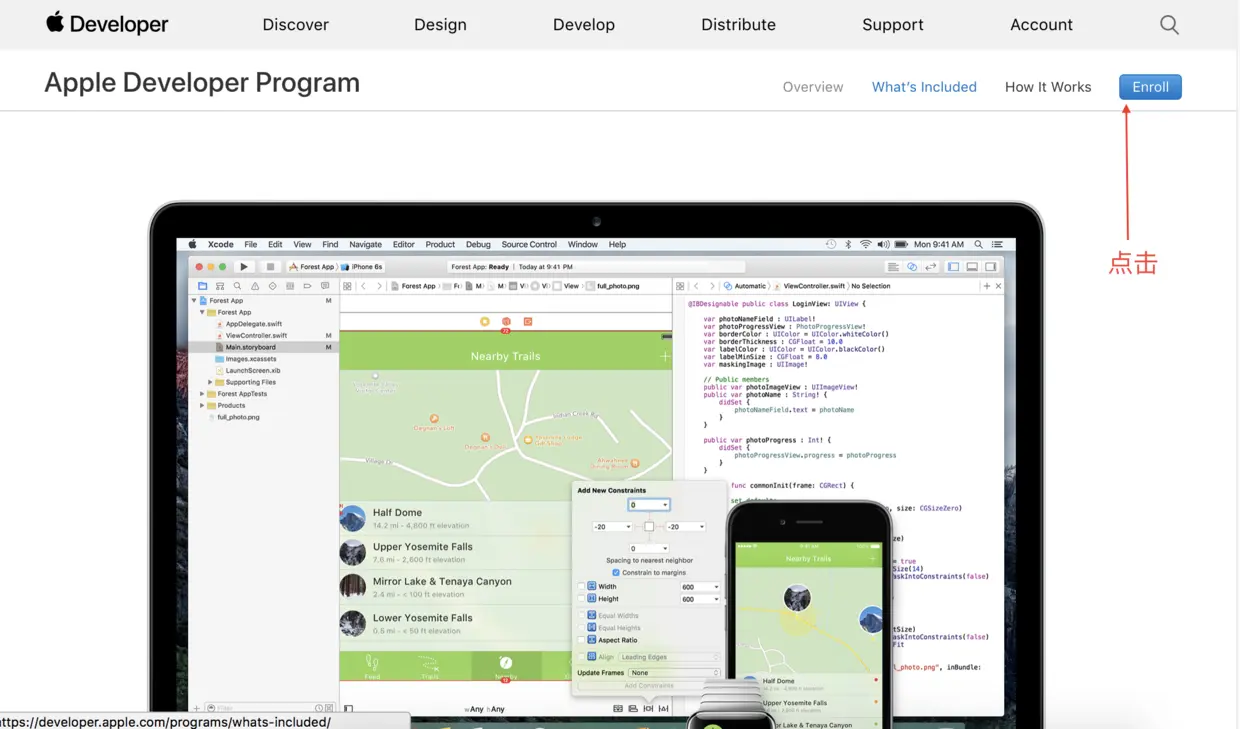Image resolution: width=1240 pixels, height=729 pixels.
Task: Select ViewController.swift in the navigator
Action: coord(256,336)
